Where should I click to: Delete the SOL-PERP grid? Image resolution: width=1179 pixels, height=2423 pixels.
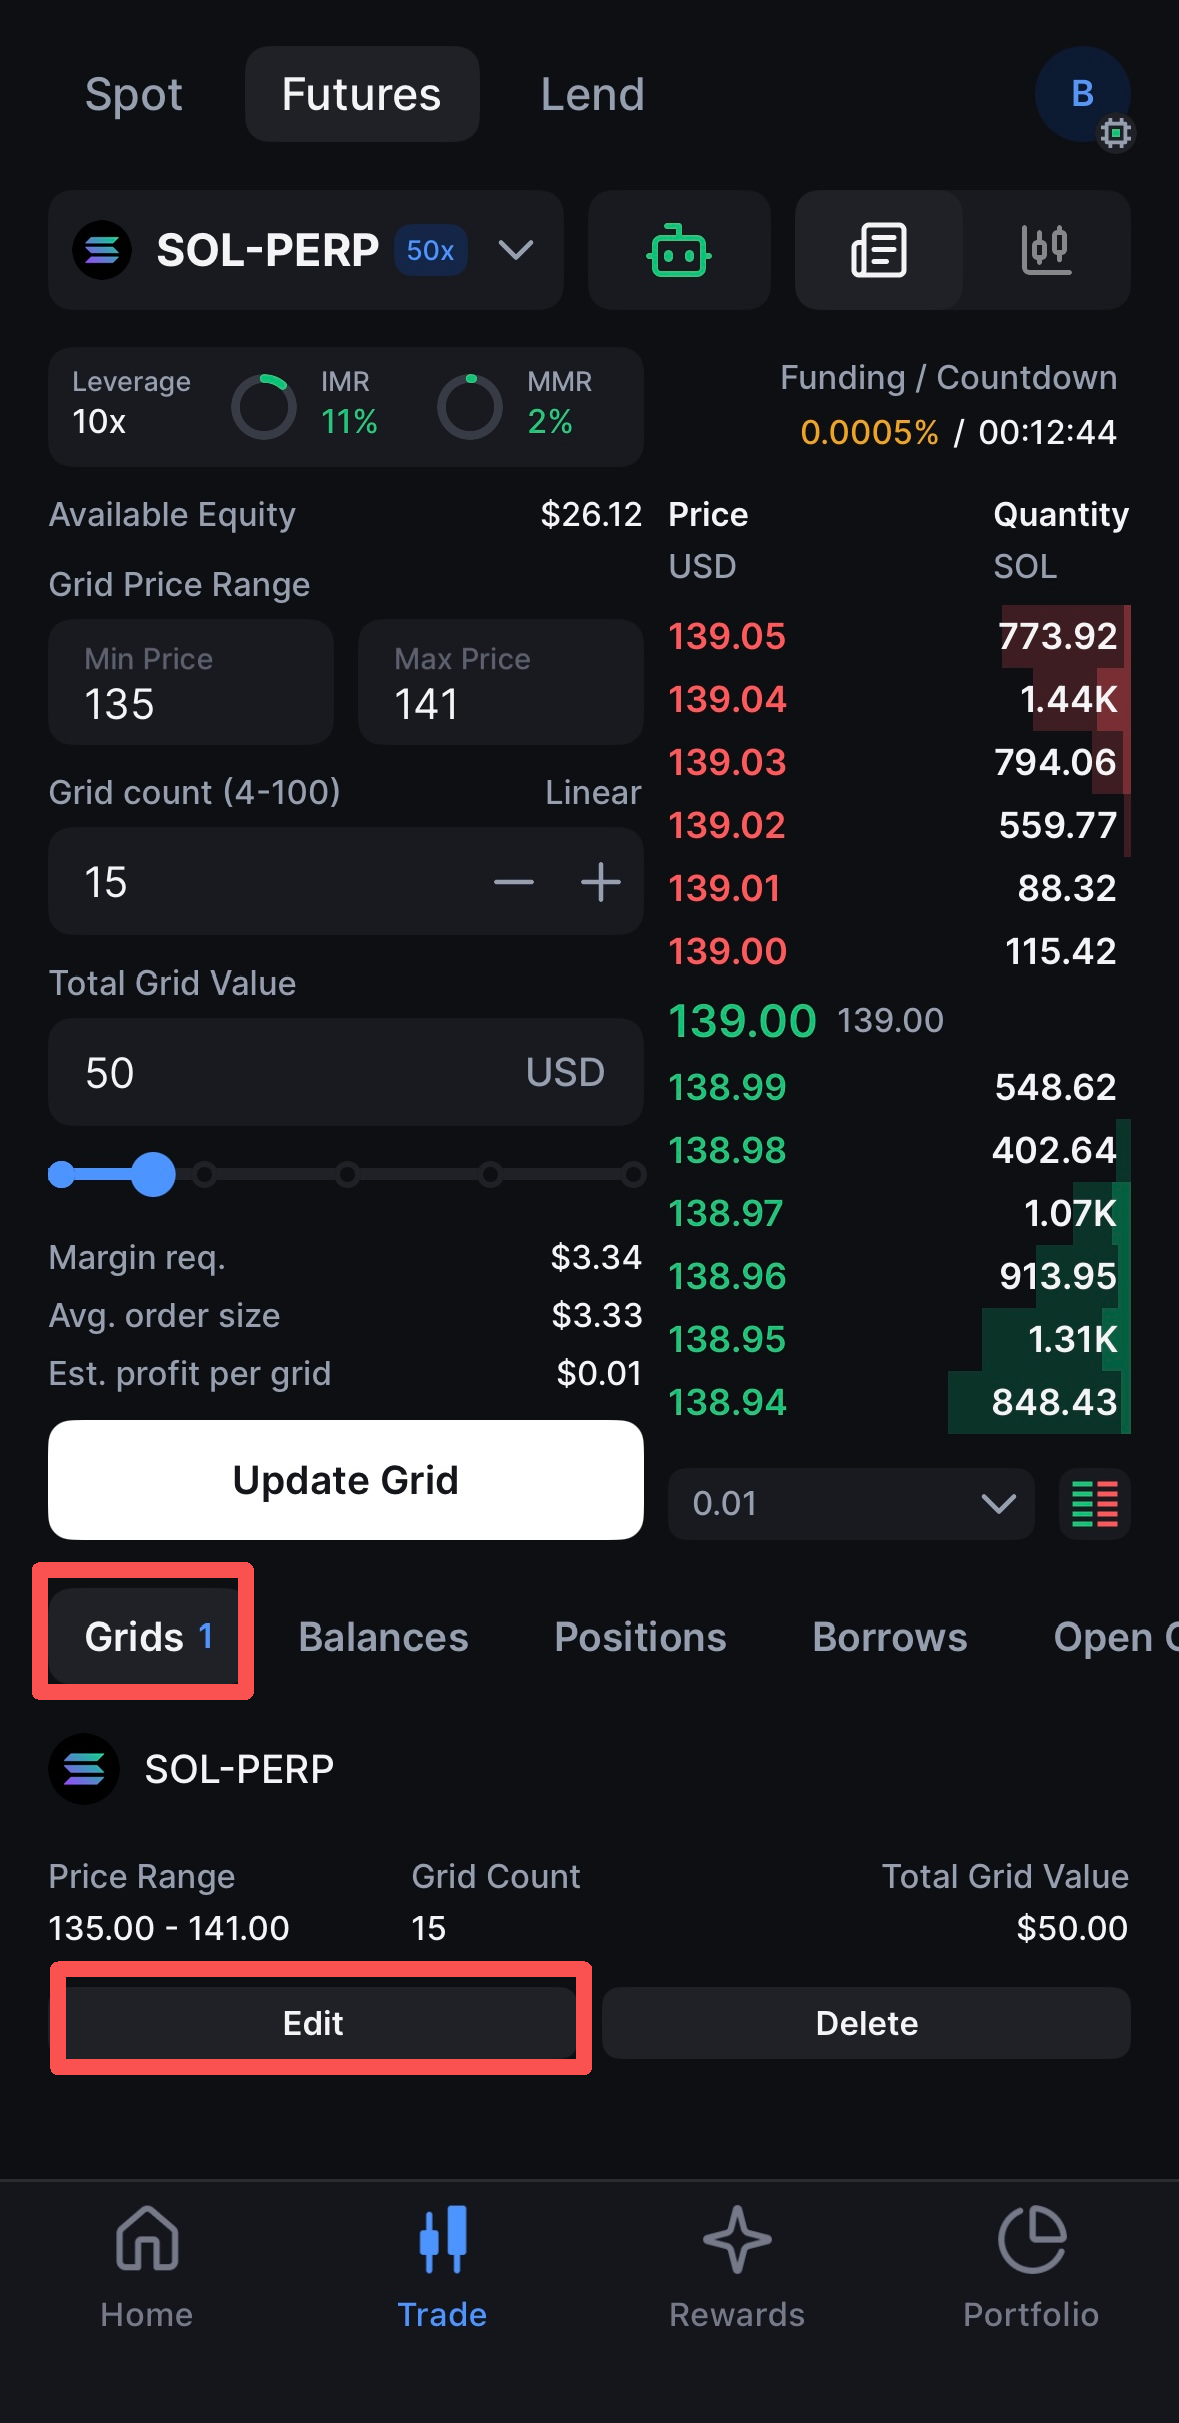point(866,2023)
